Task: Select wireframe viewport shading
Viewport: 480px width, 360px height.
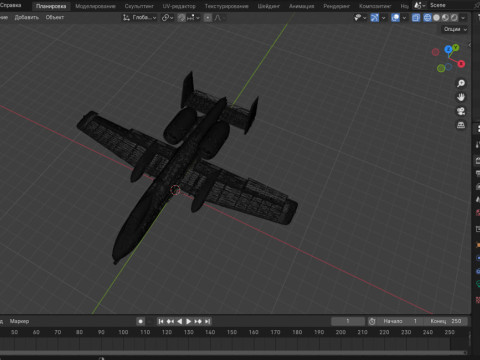Action: tap(427, 18)
